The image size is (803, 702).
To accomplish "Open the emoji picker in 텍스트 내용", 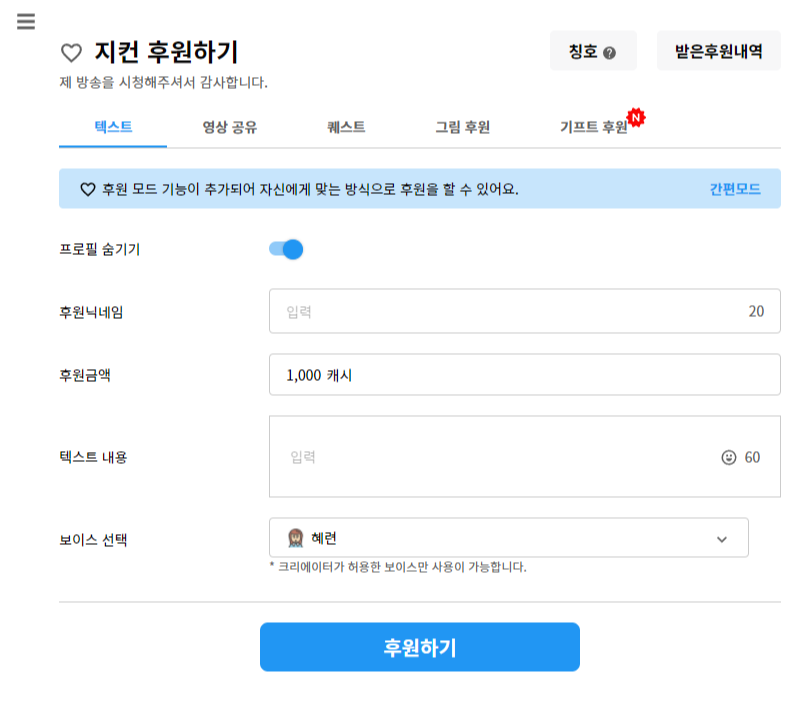I will click(x=728, y=457).
